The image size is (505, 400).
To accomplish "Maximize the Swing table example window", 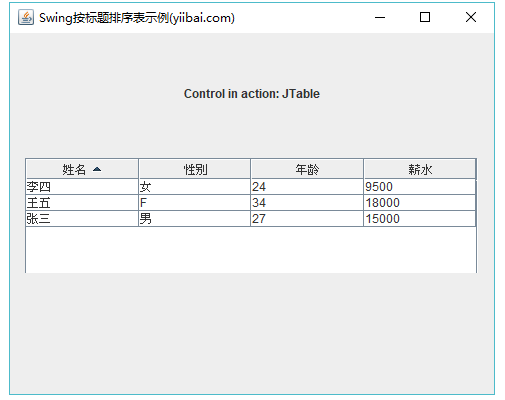I will click(x=425, y=17).
